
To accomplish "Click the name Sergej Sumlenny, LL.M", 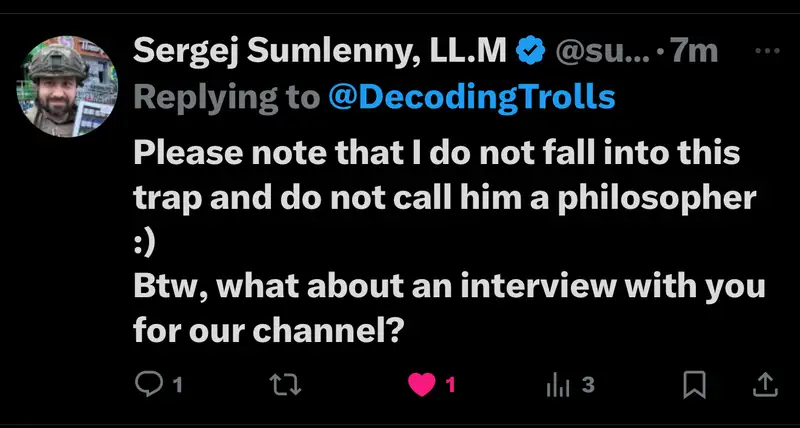I will (320, 51).
